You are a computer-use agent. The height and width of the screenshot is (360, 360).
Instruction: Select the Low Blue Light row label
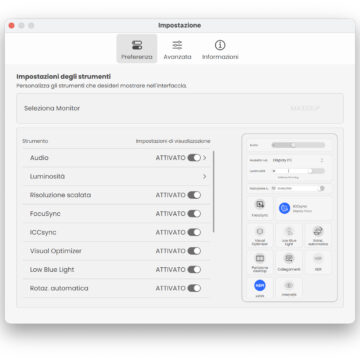coord(52,270)
